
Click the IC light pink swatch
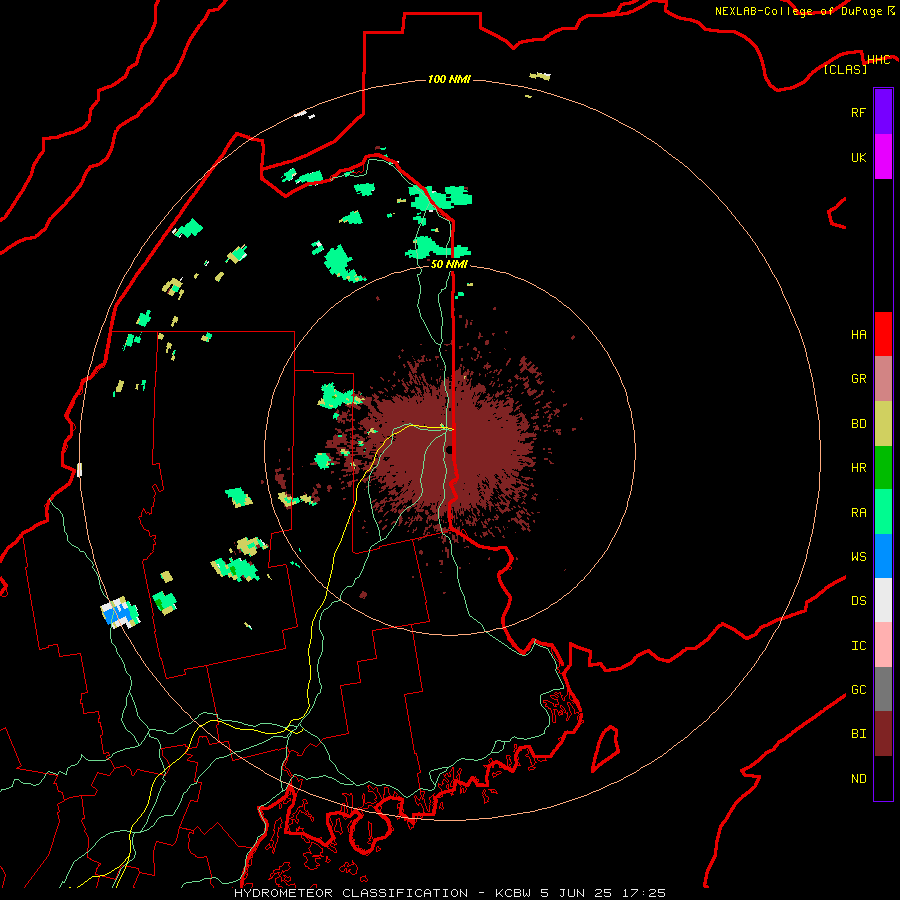(x=883, y=645)
